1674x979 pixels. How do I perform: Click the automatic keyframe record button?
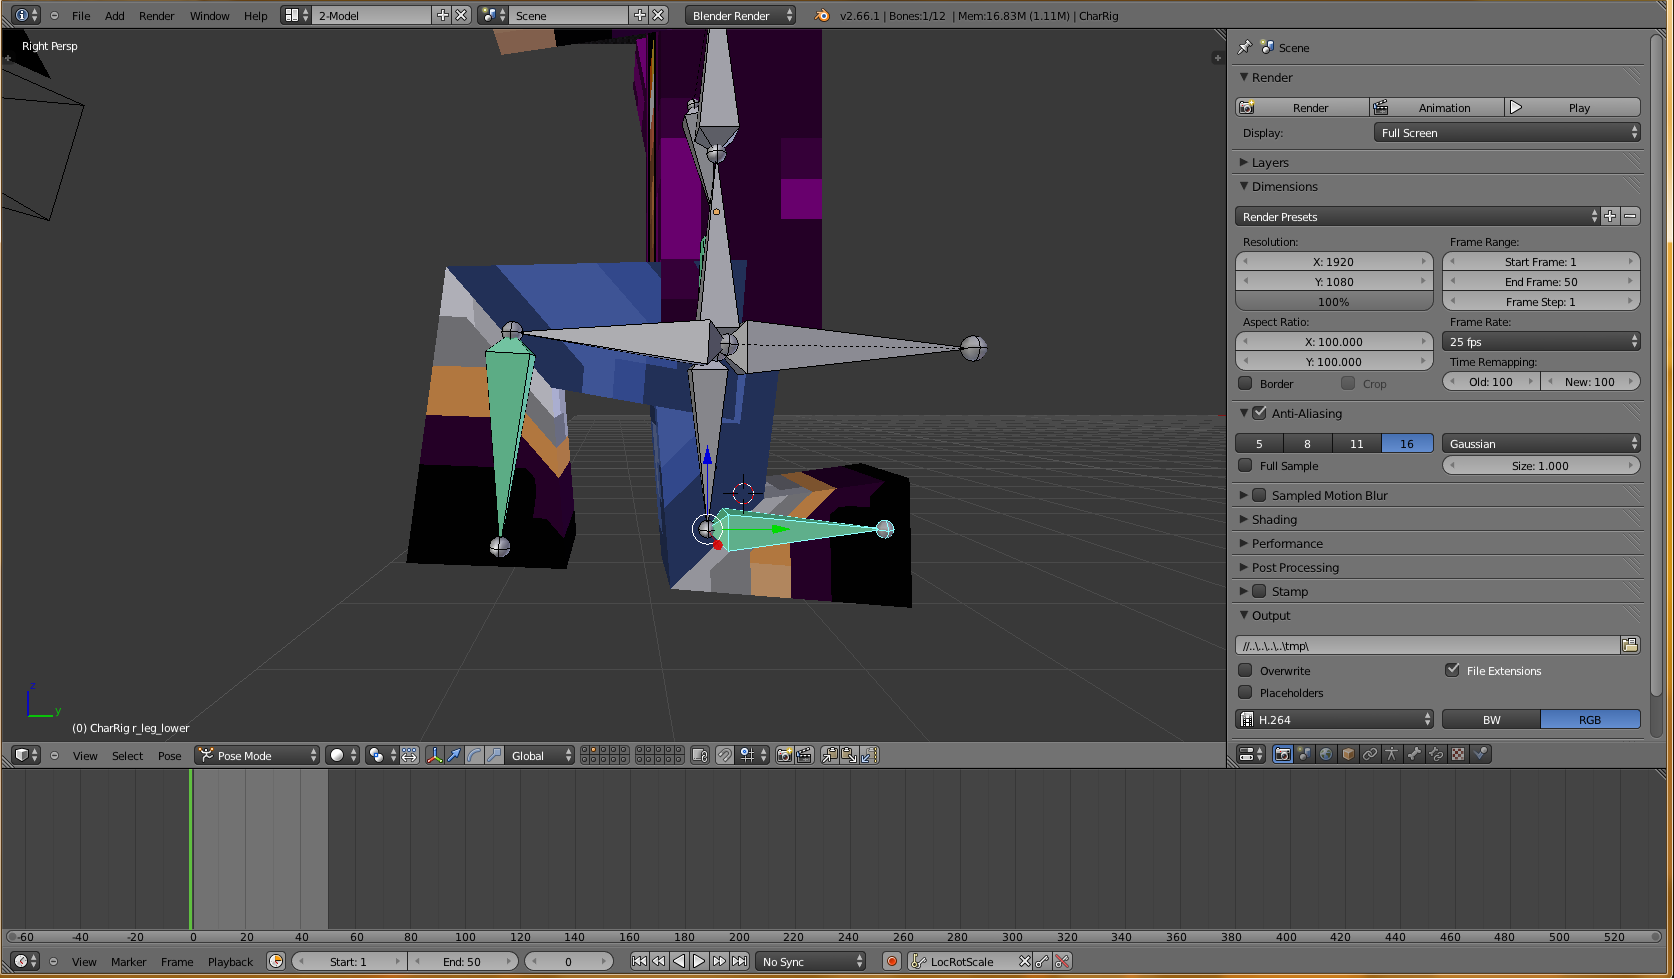pos(891,961)
